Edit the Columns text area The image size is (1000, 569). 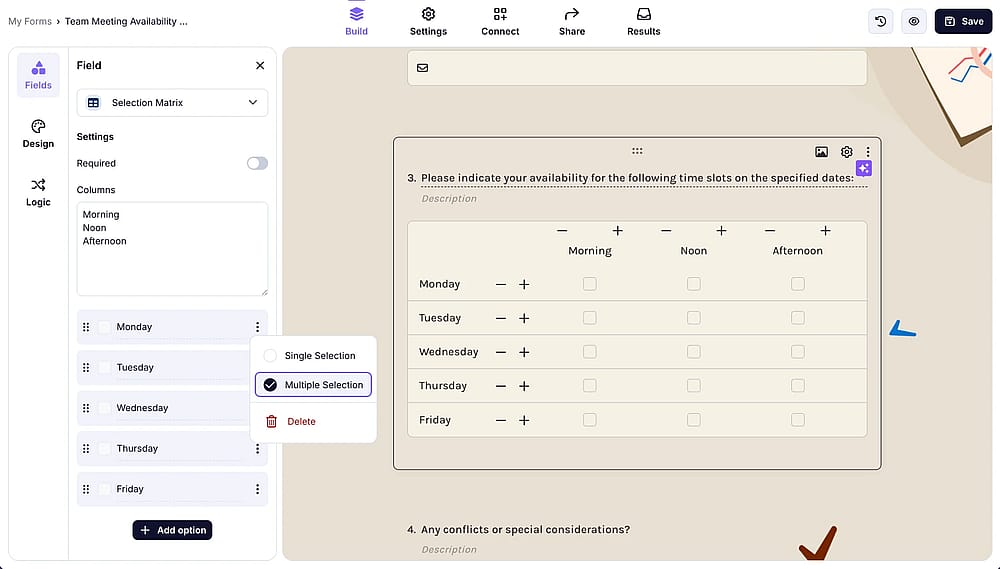click(172, 249)
